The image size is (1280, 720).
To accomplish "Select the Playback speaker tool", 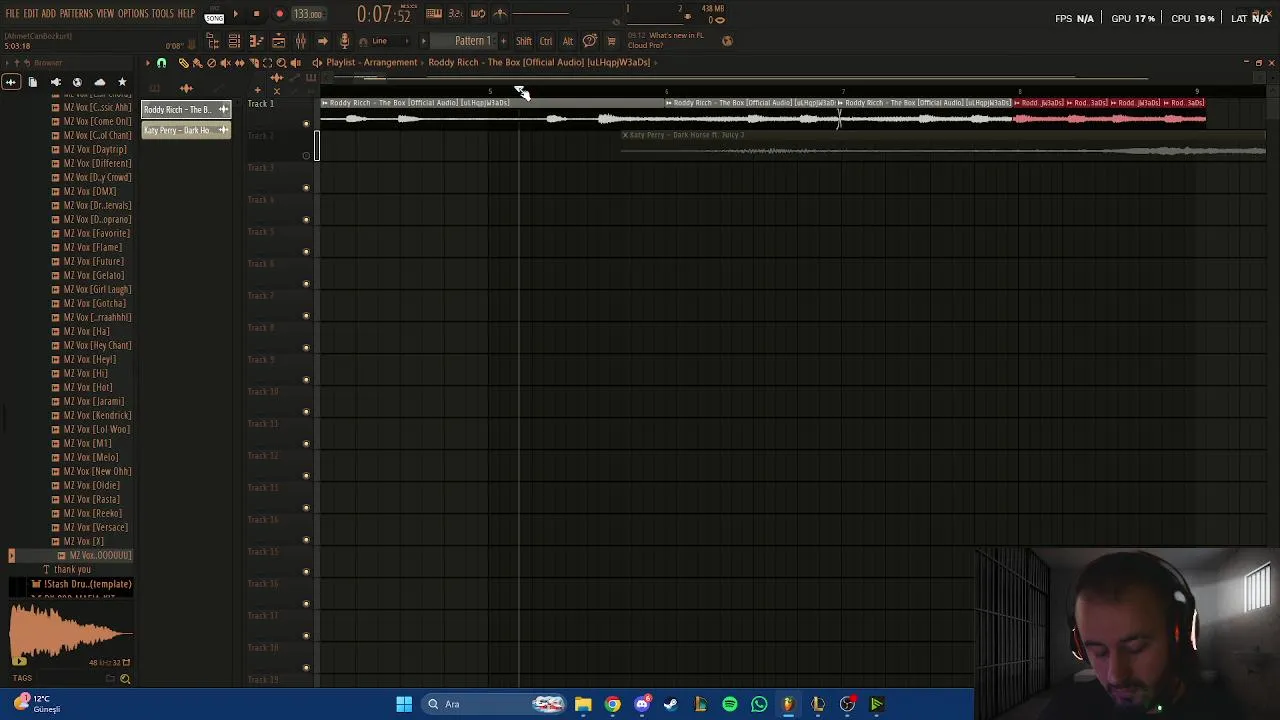I will coord(295,63).
